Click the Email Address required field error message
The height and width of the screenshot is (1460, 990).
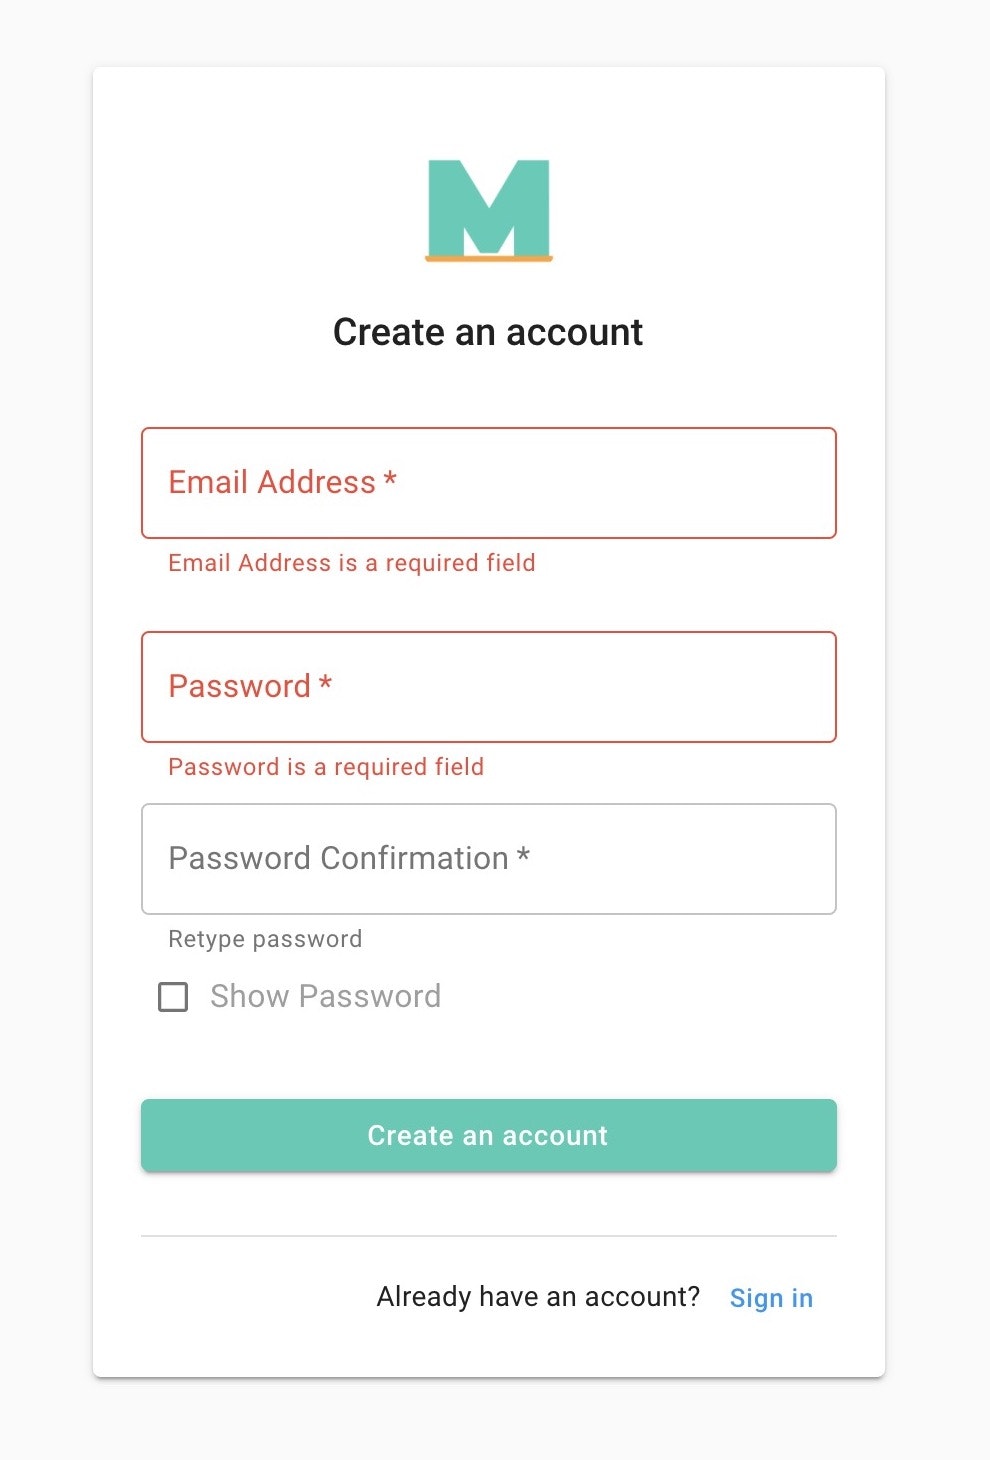click(x=351, y=563)
